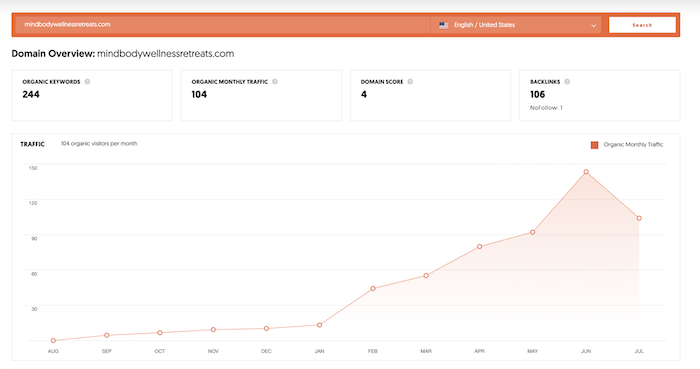Open the Organic Keywords 244 card
The height and width of the screenshot is (369, 700).
click(92, 95)
